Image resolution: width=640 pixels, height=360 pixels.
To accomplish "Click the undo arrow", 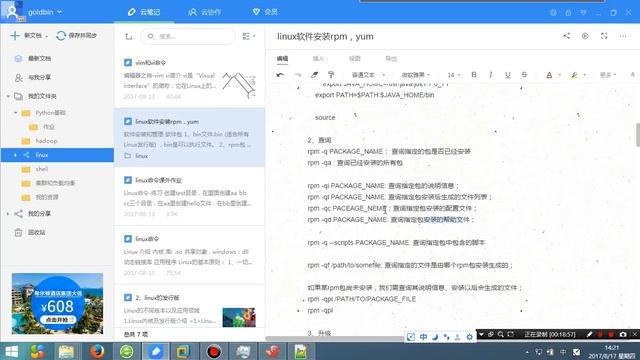I will click(x=280, y=75).
